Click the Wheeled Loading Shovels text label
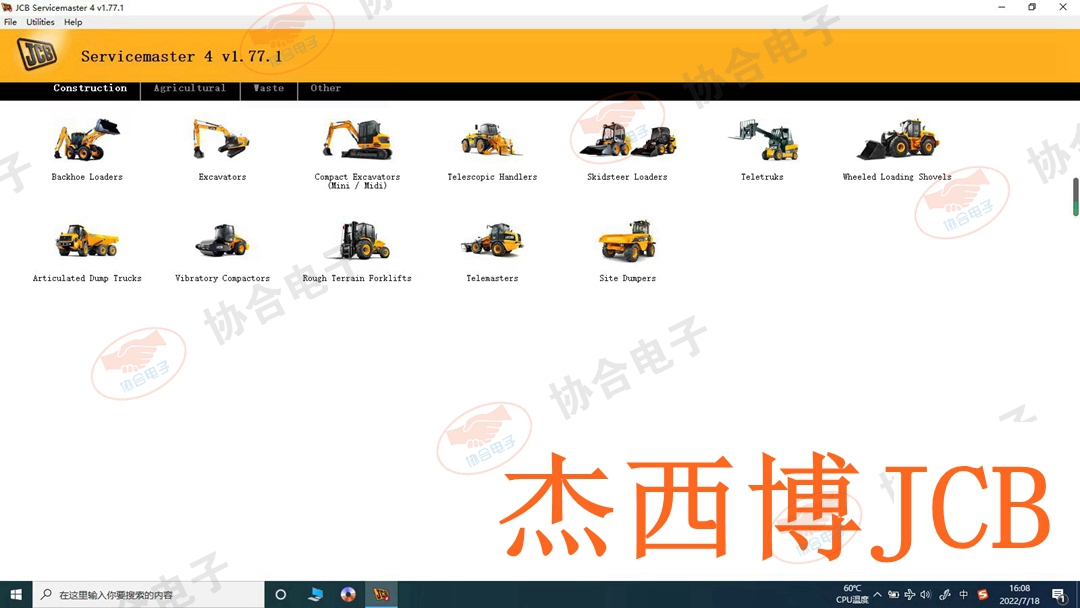Screen dimensions: 1080x608 click(897, 177)
